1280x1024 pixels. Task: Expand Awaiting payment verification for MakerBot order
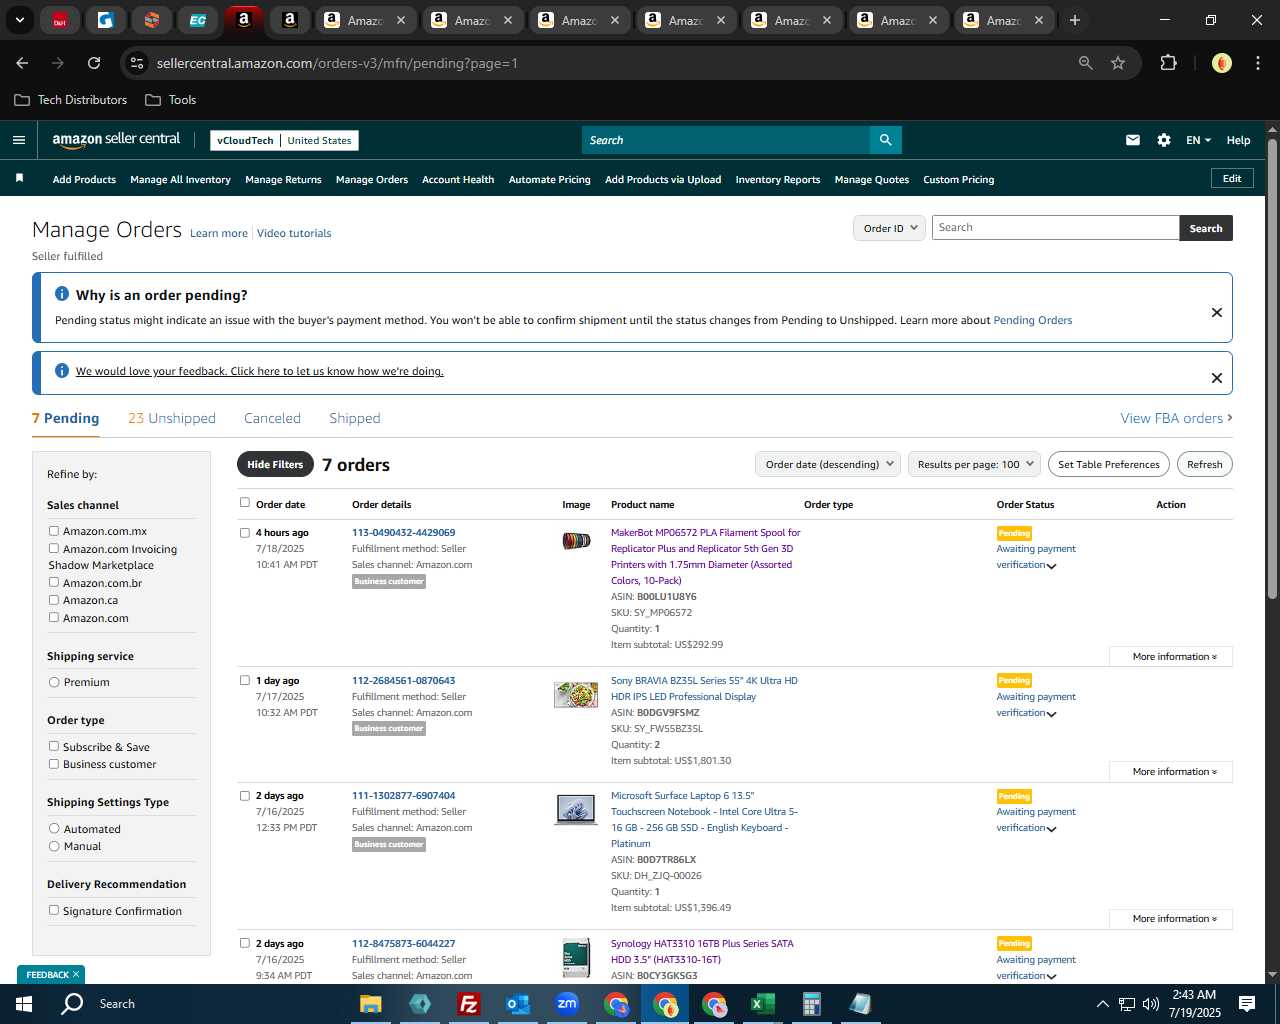pos(1051,566)
